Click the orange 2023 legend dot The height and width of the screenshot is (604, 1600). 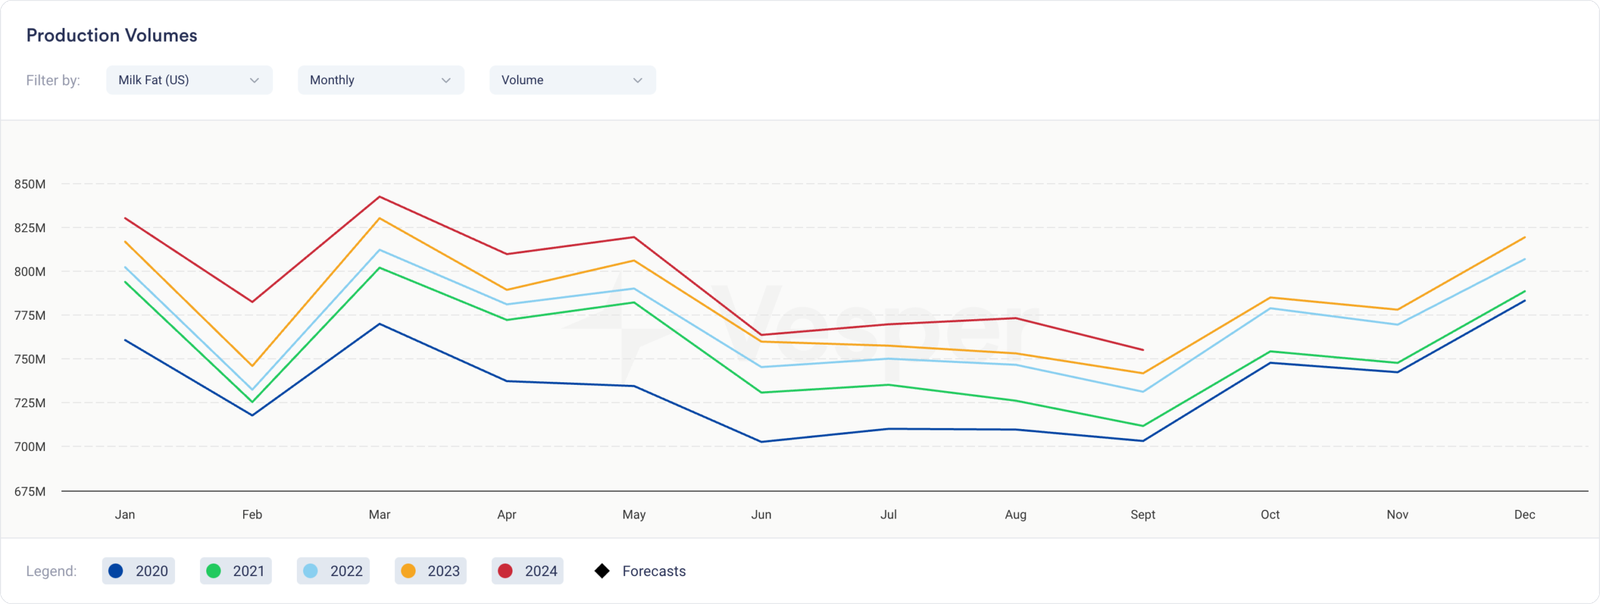tap(408, 571)
